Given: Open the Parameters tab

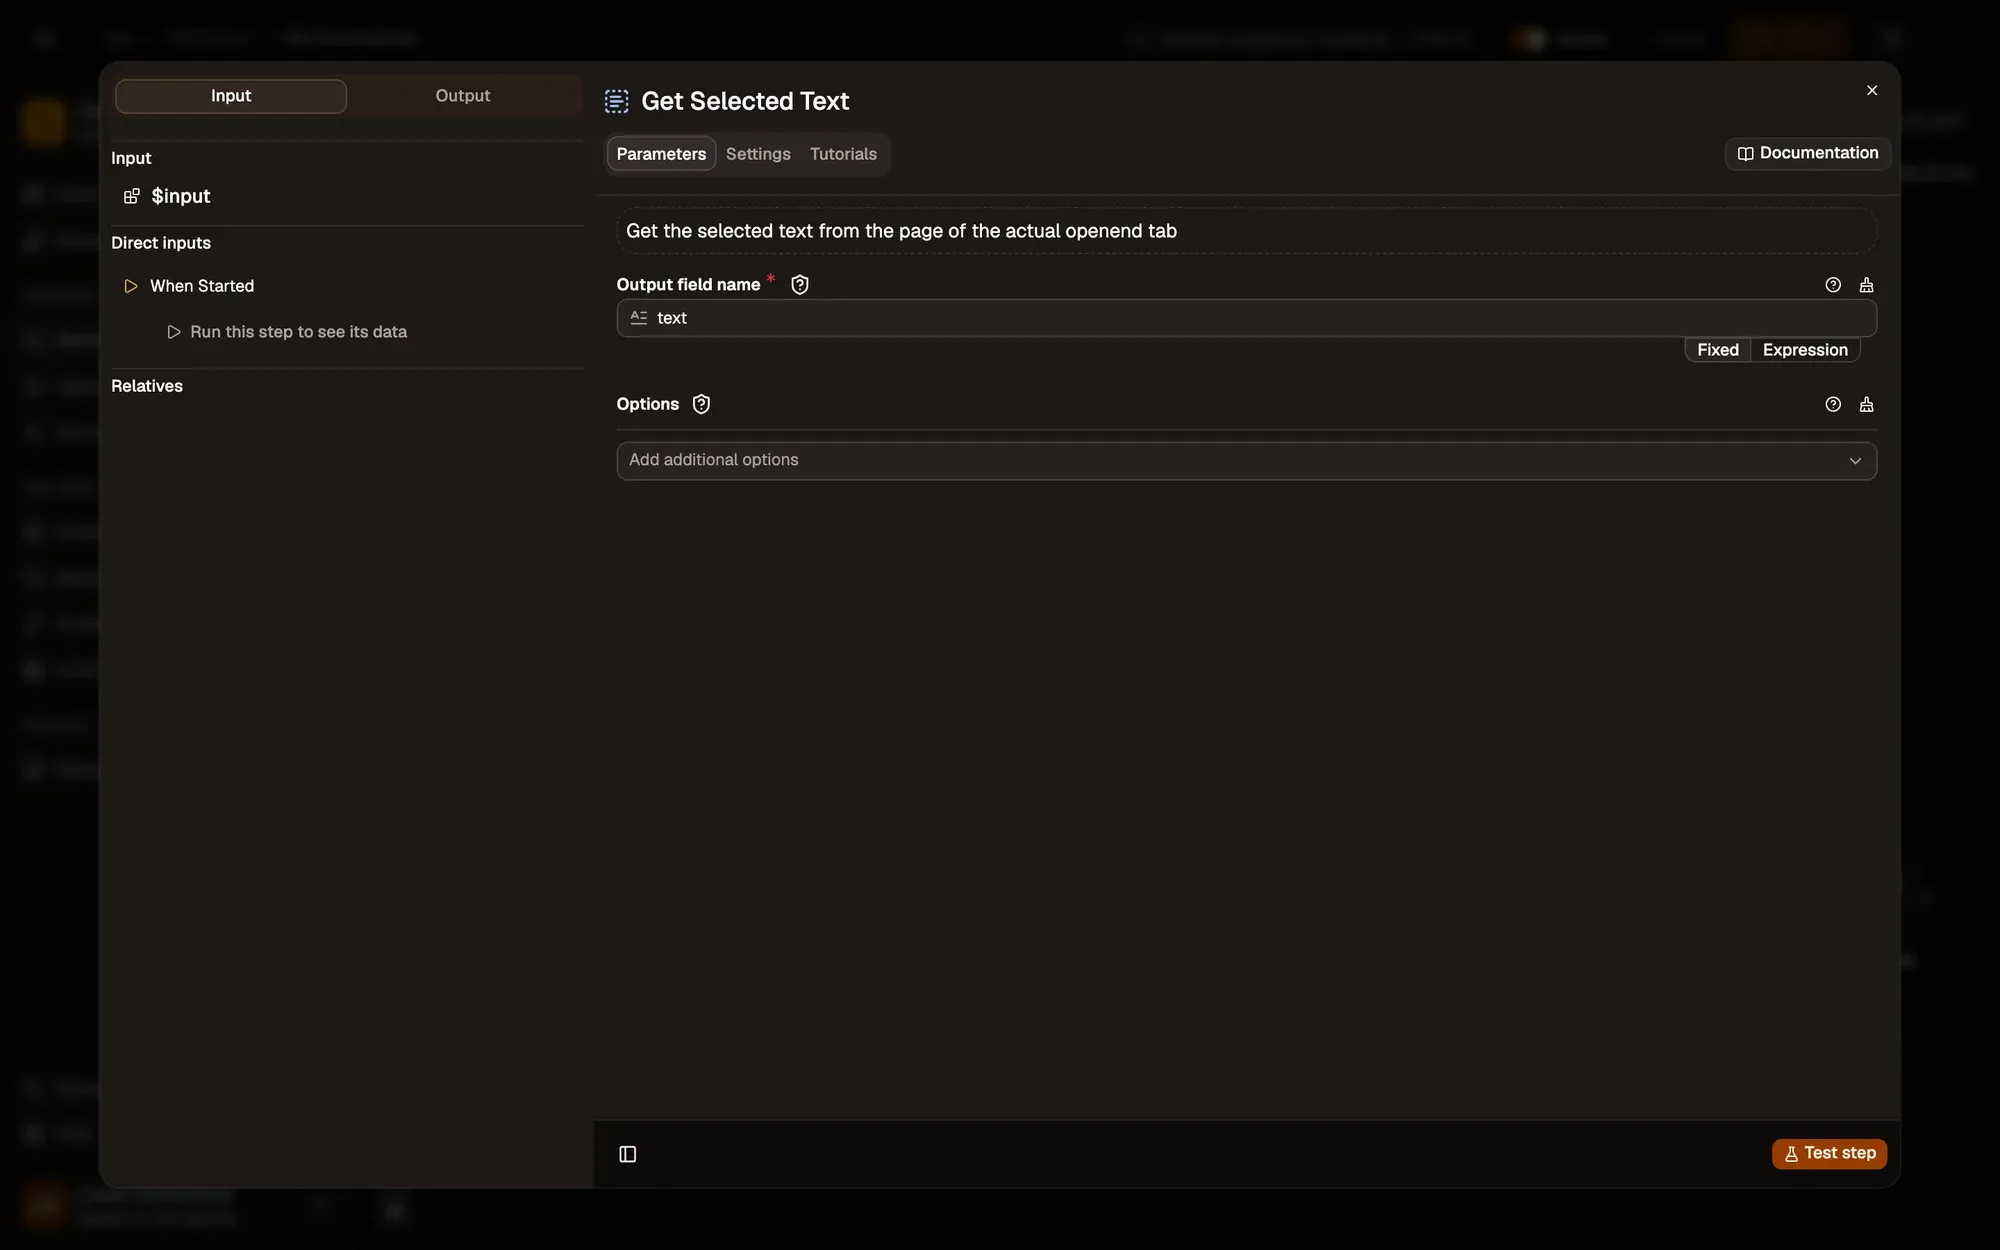Looking at the screenshot, I should (661, 154).
